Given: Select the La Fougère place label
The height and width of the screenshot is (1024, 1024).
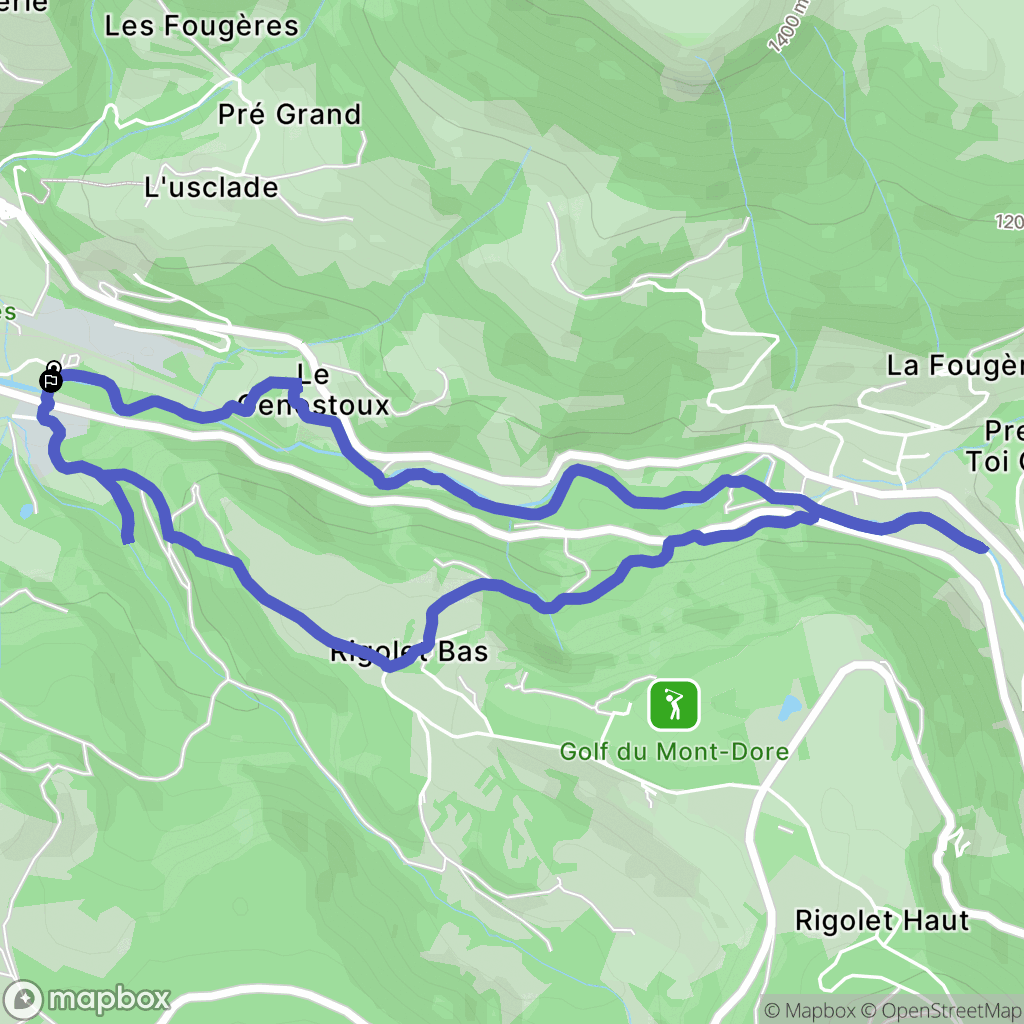Looking at the screenshot, I should 955,366.
